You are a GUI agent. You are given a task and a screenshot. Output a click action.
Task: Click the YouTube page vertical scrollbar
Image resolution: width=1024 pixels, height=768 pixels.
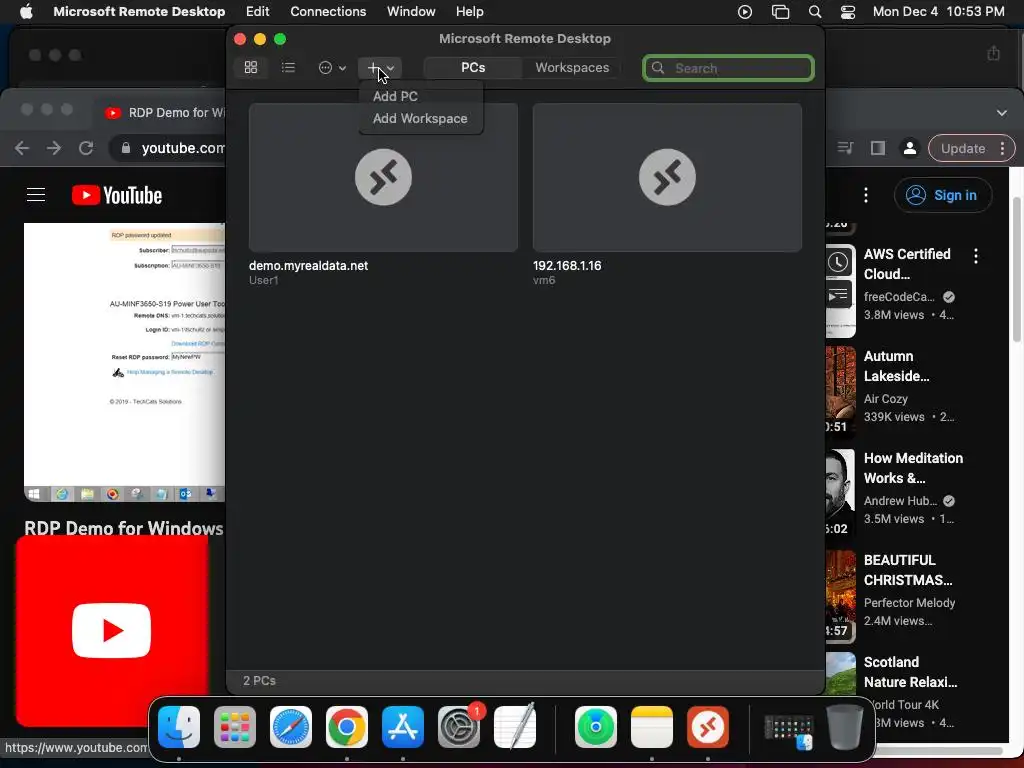(1017, 269)
